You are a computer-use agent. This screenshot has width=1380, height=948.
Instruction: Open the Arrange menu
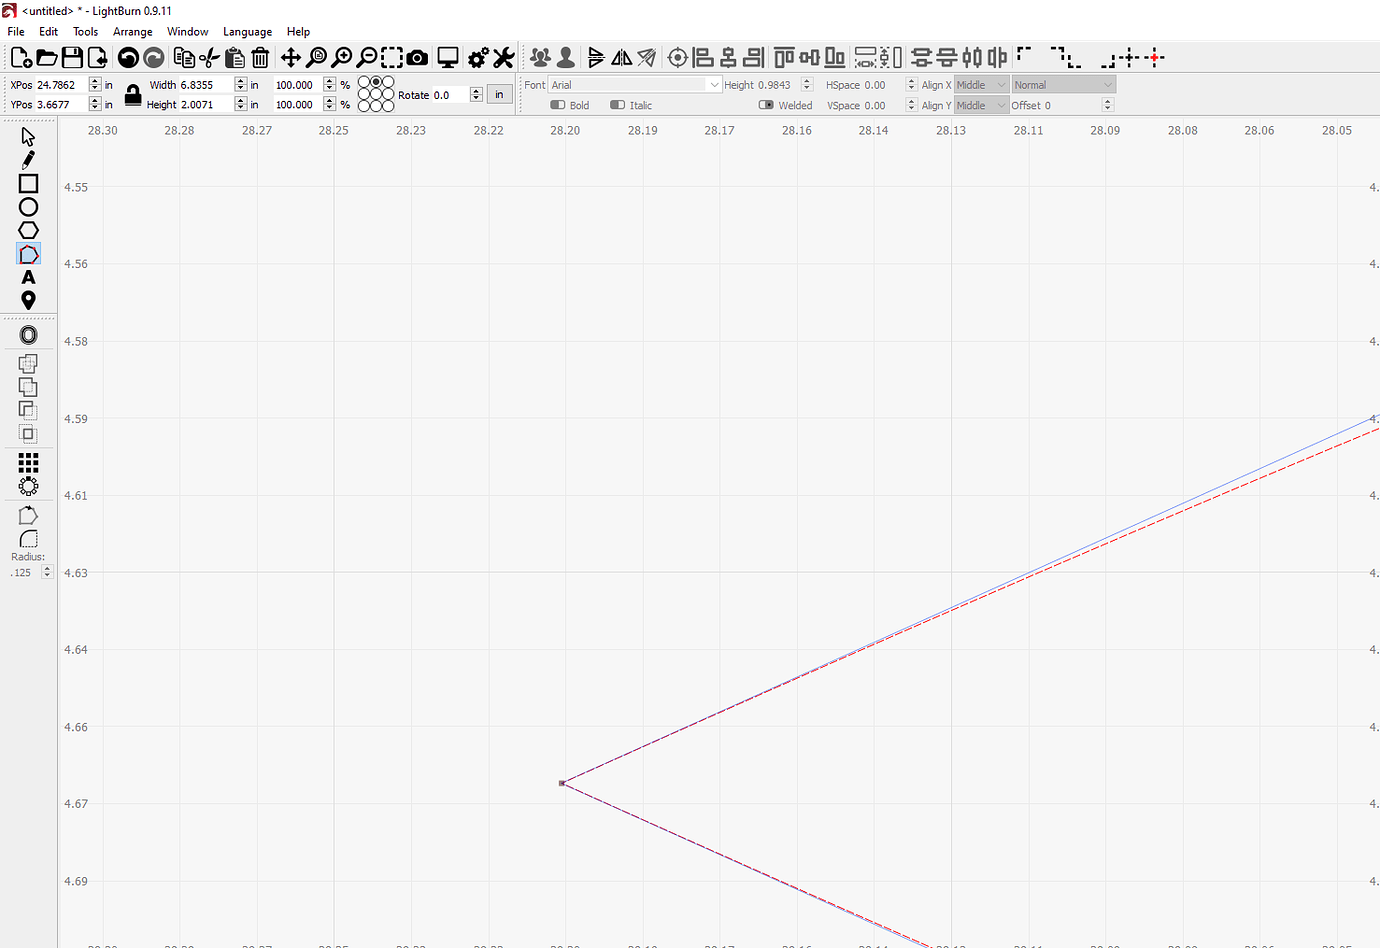[x=132, y=31]
